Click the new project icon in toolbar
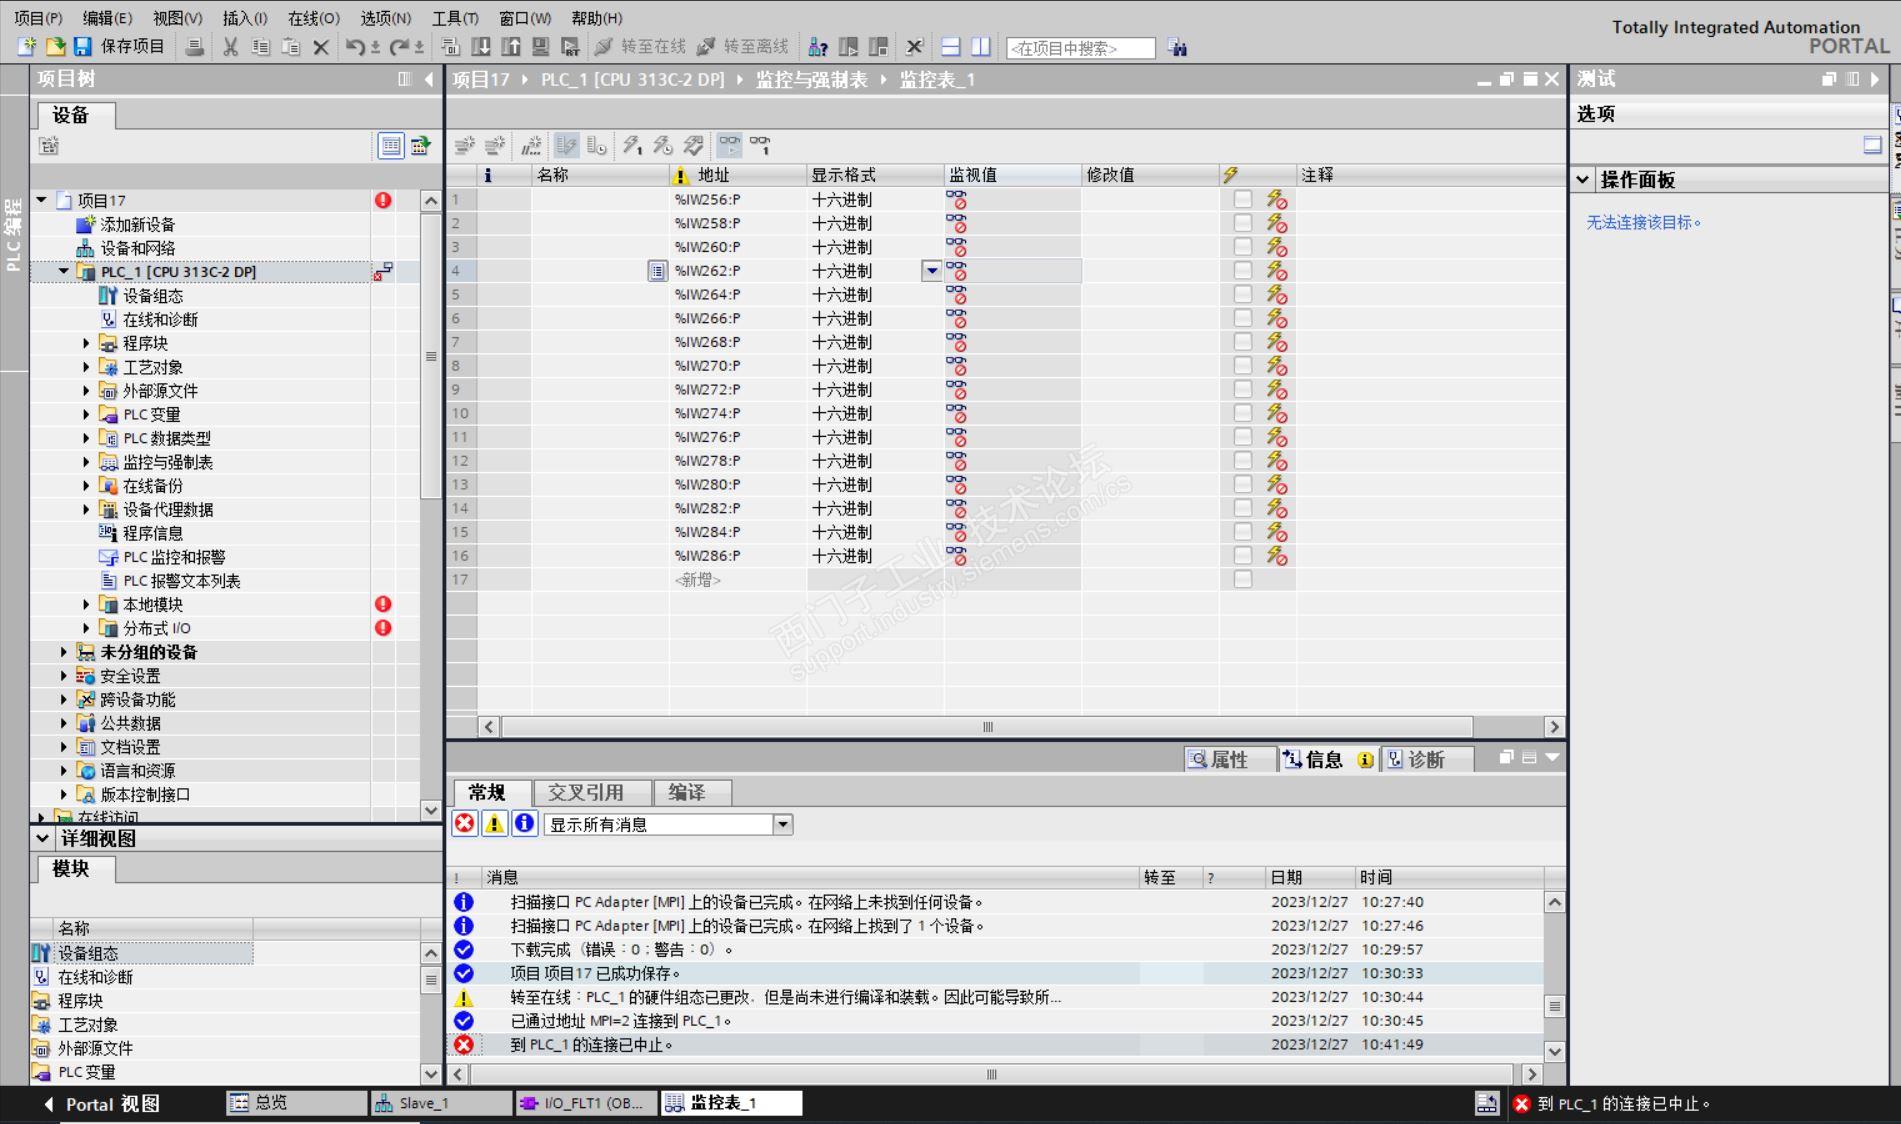The width and height of the screenshot is (1901, 1124). (x=27, y=47)
